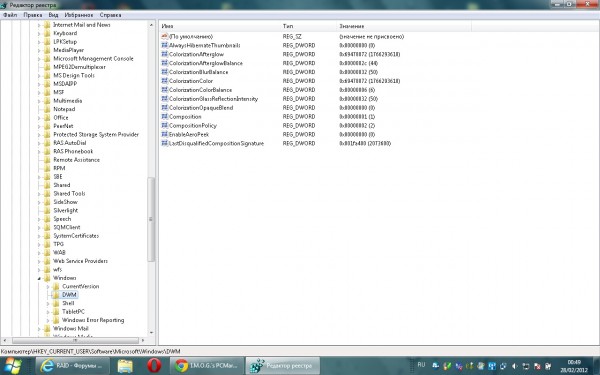Image resolution: width=600 pixels, height=375 pixels.
Task: Open the Windows Start menu
Action: [x=13, y=365]
